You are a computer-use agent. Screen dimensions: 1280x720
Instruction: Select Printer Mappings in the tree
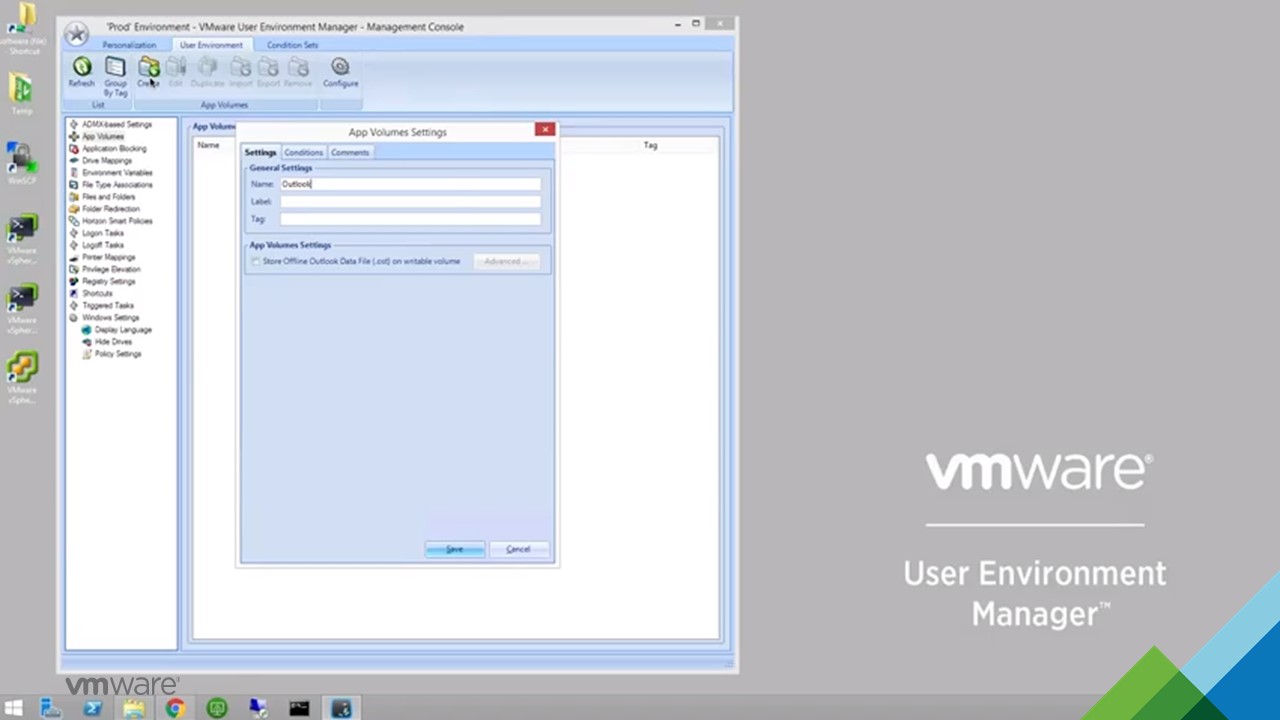click(x=108, y=257)
